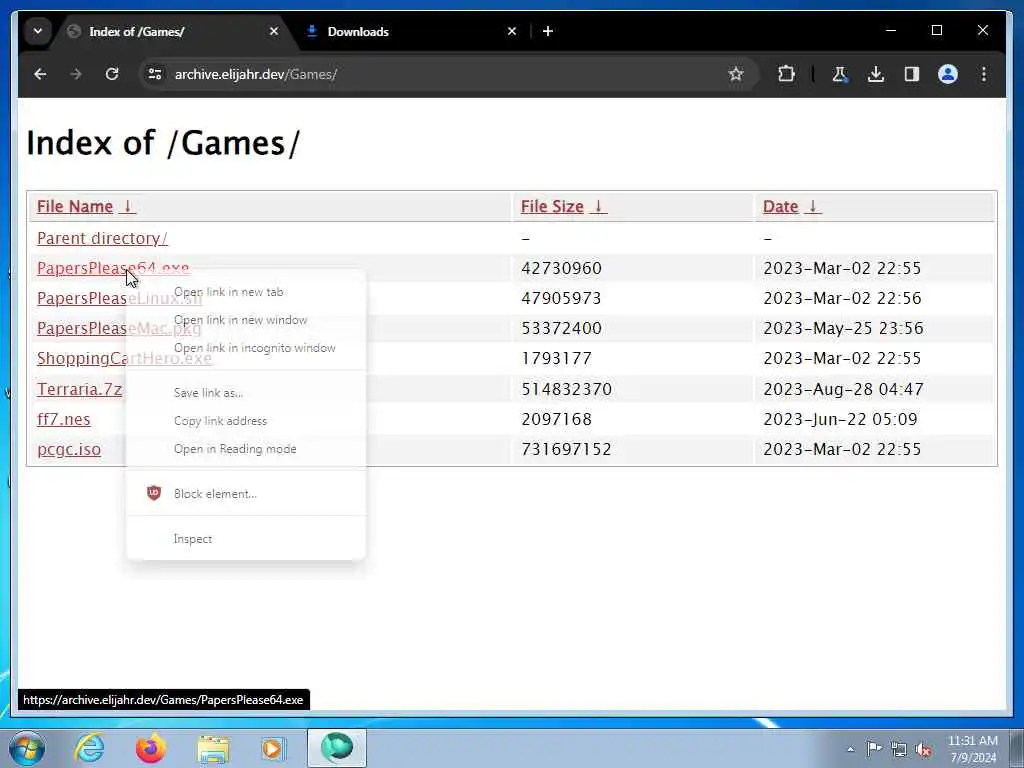Choose uBlock Block element... entry
The height and width of the screenshot is (768, 1024).
[246, 494]
